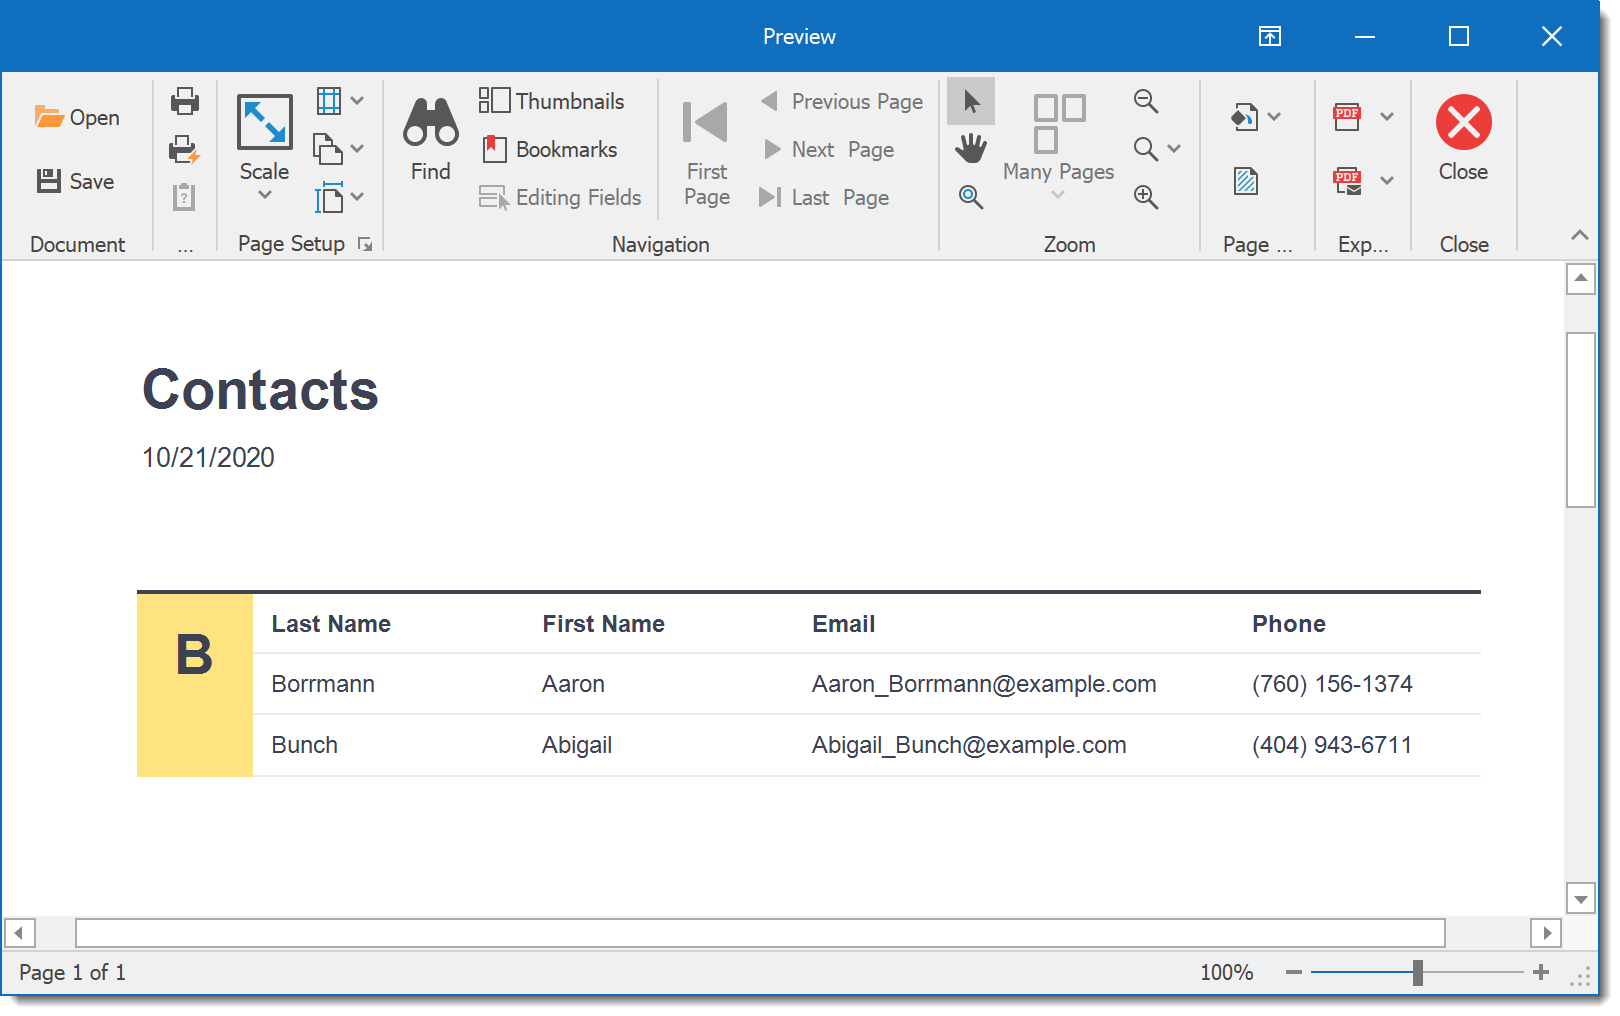This screenshot has height=1016, width=1620.
Task: Click the zoom slider handle
Action: pos(1417,972)
